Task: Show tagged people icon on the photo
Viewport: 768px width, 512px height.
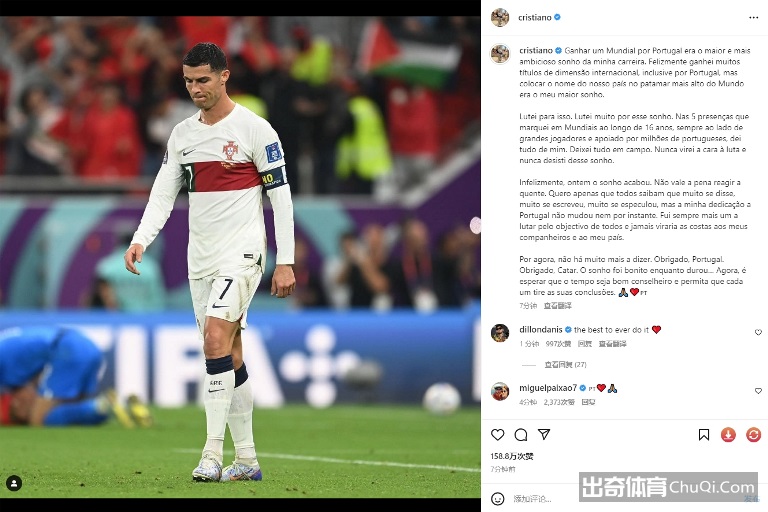Action: point(14,484)
